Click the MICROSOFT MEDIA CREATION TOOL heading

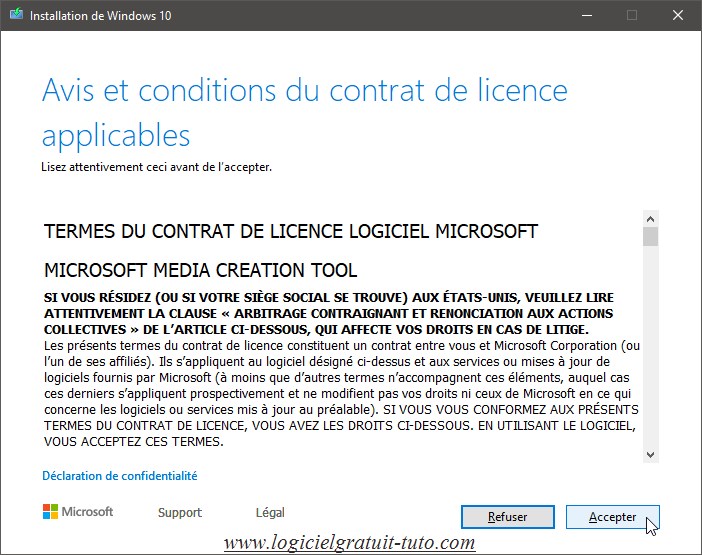click(201, 270)
